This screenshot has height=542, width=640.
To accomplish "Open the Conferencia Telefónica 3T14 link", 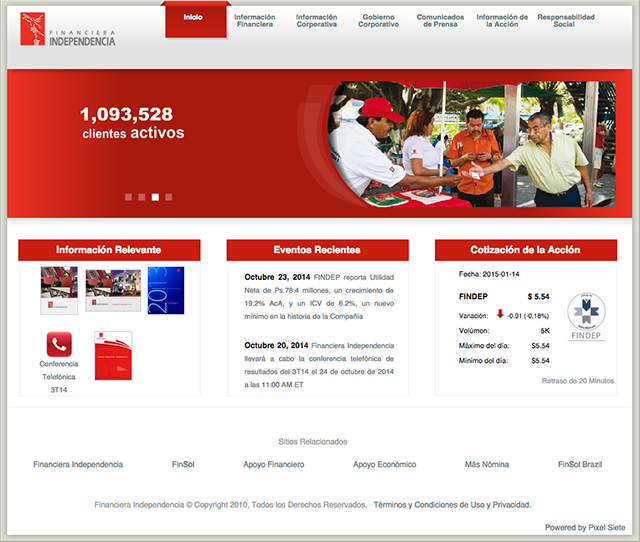I will tap(59, 377).
